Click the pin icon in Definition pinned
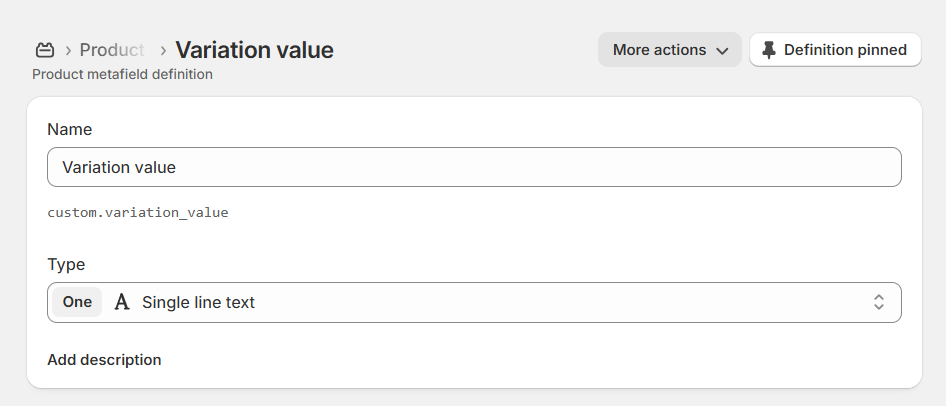Screen dimensions: 946x406 click(x=768, y=50)
